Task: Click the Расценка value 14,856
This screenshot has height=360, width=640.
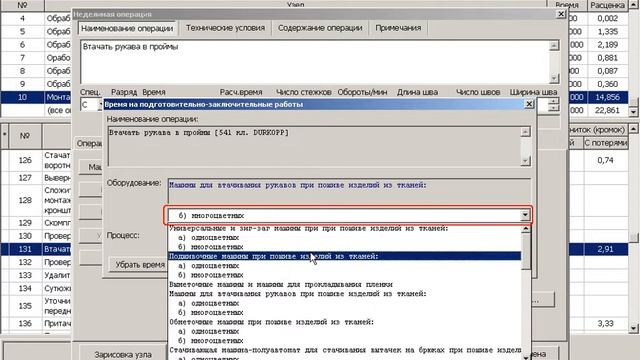Action: [x=607, y=97]
